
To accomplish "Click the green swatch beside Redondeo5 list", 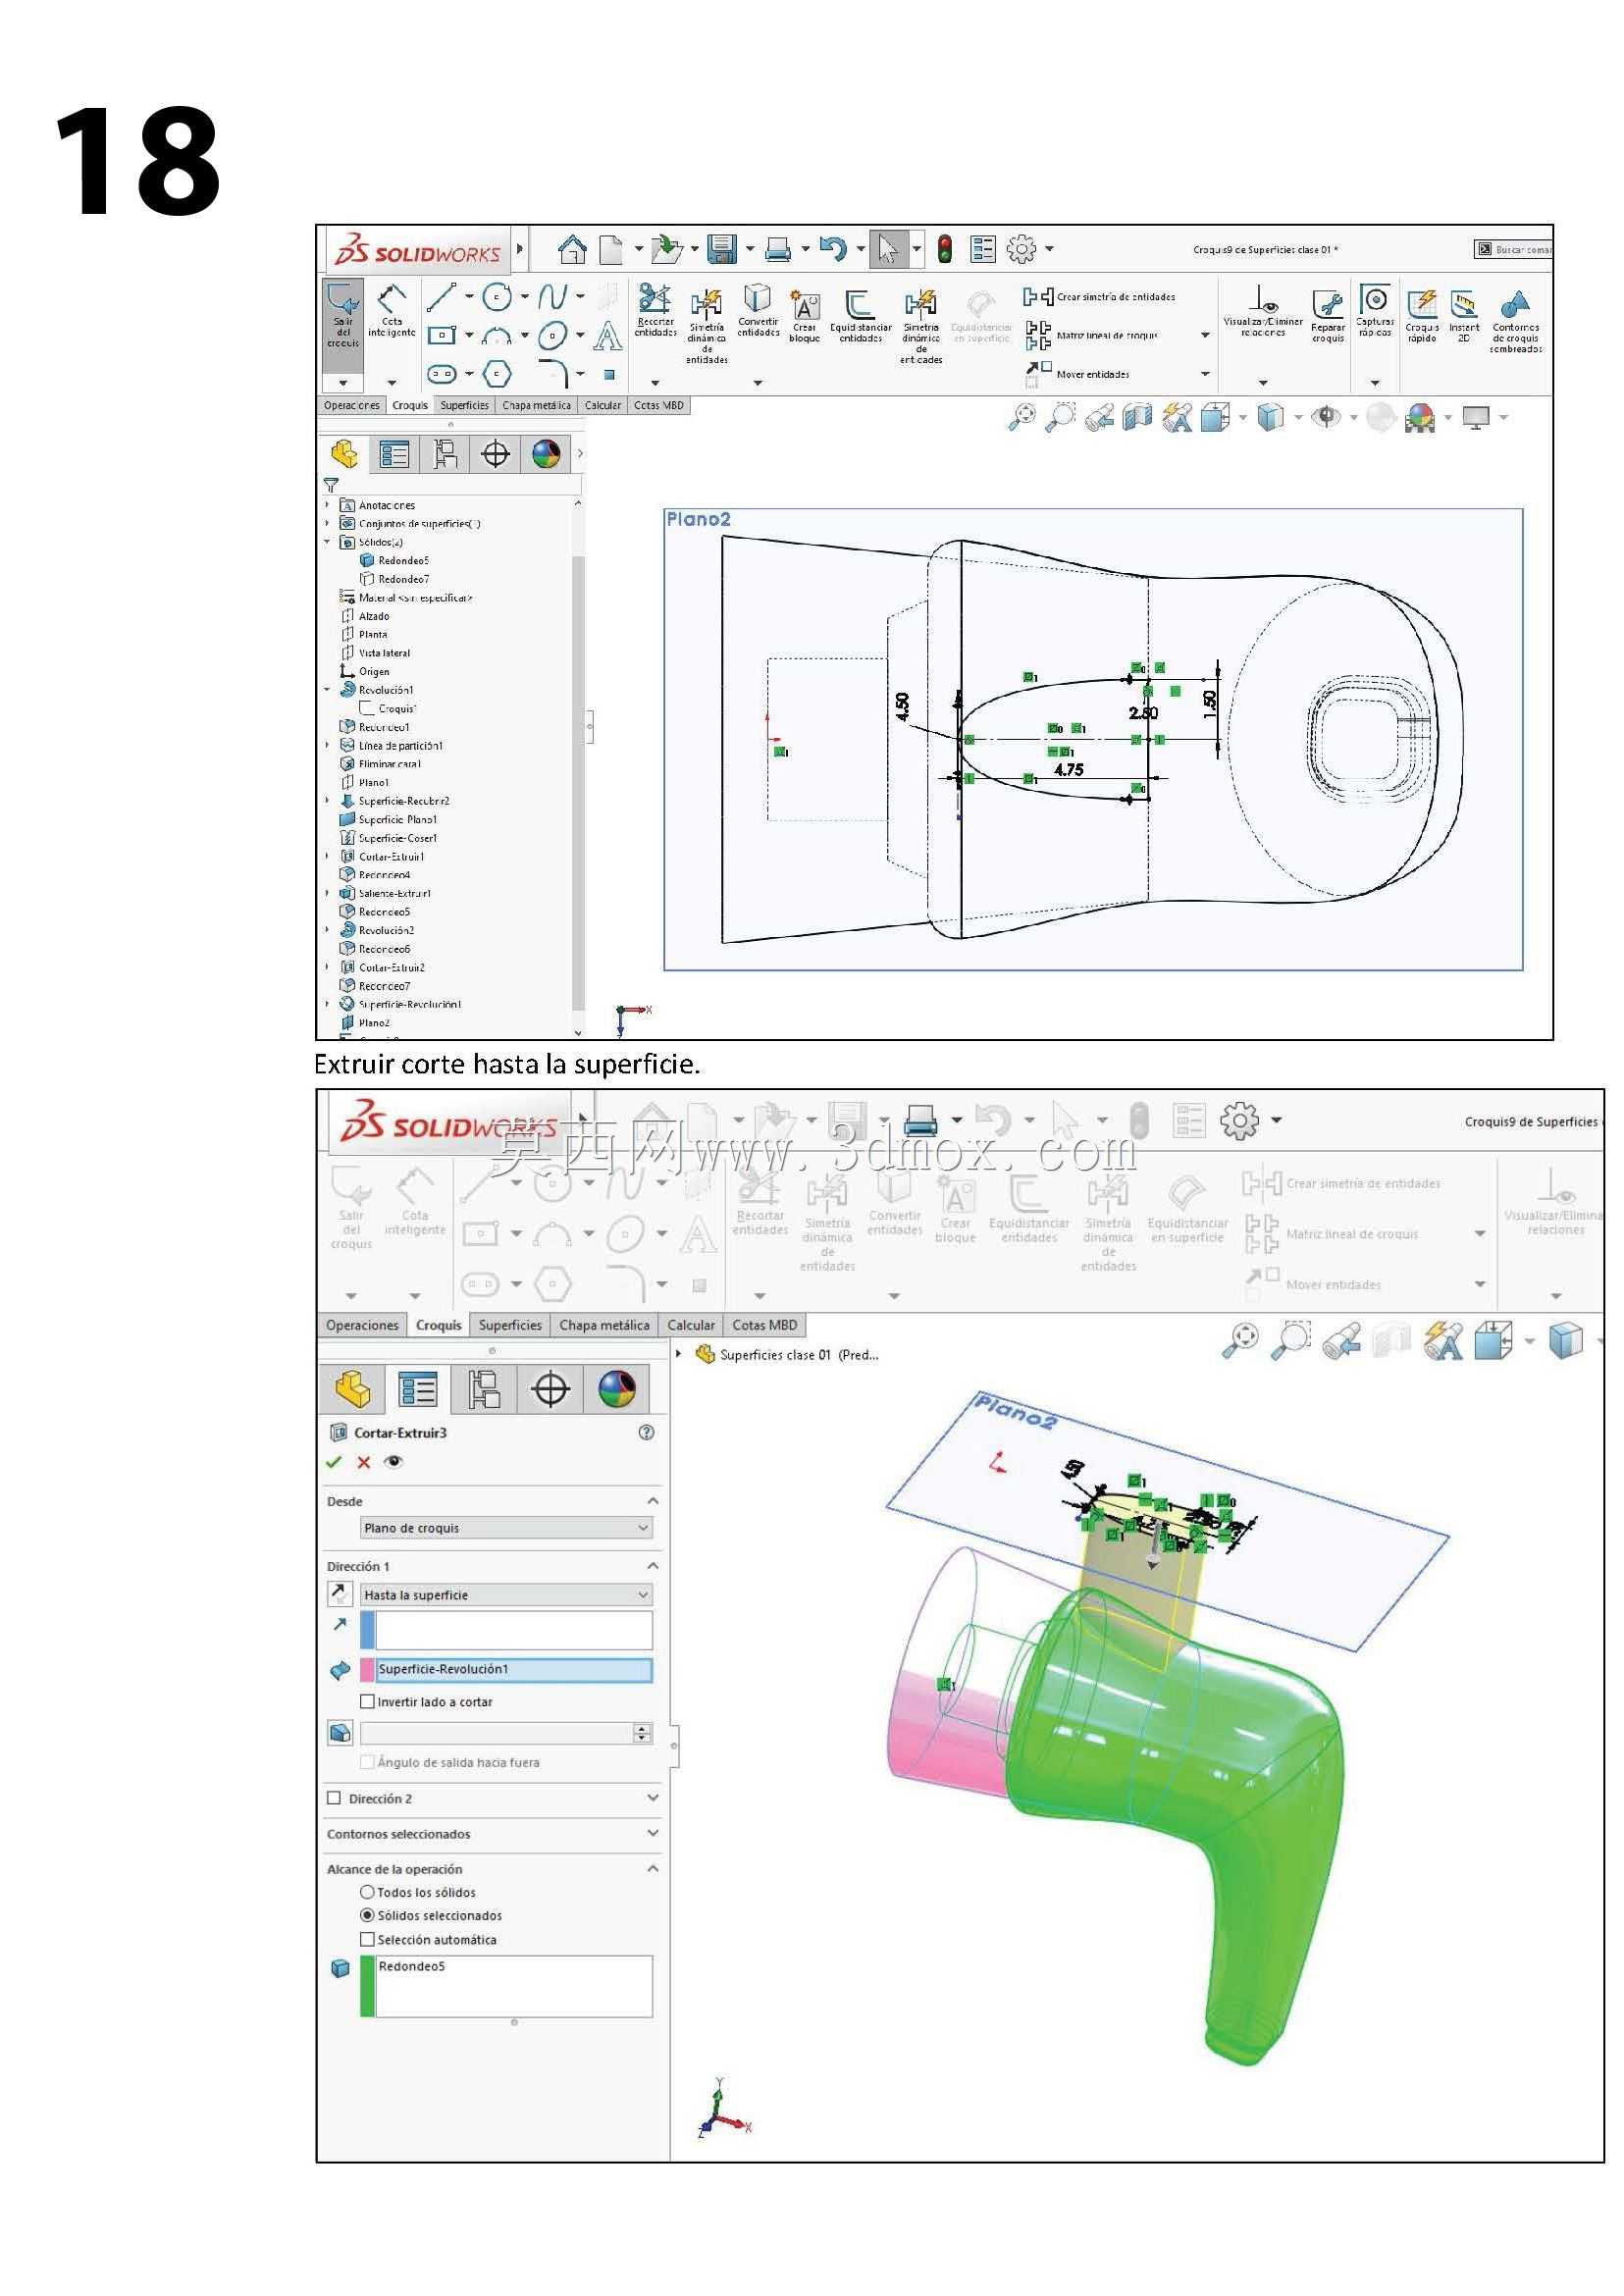I will click(367, 1986).
